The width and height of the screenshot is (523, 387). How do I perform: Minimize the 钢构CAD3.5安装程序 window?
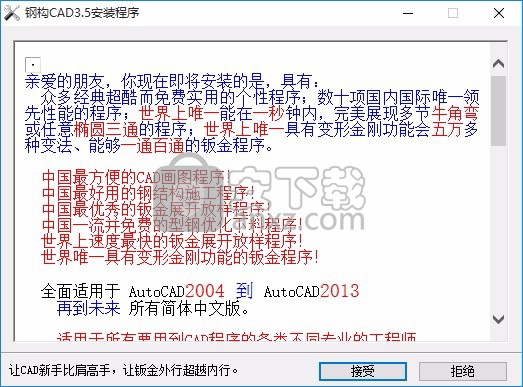408,13
